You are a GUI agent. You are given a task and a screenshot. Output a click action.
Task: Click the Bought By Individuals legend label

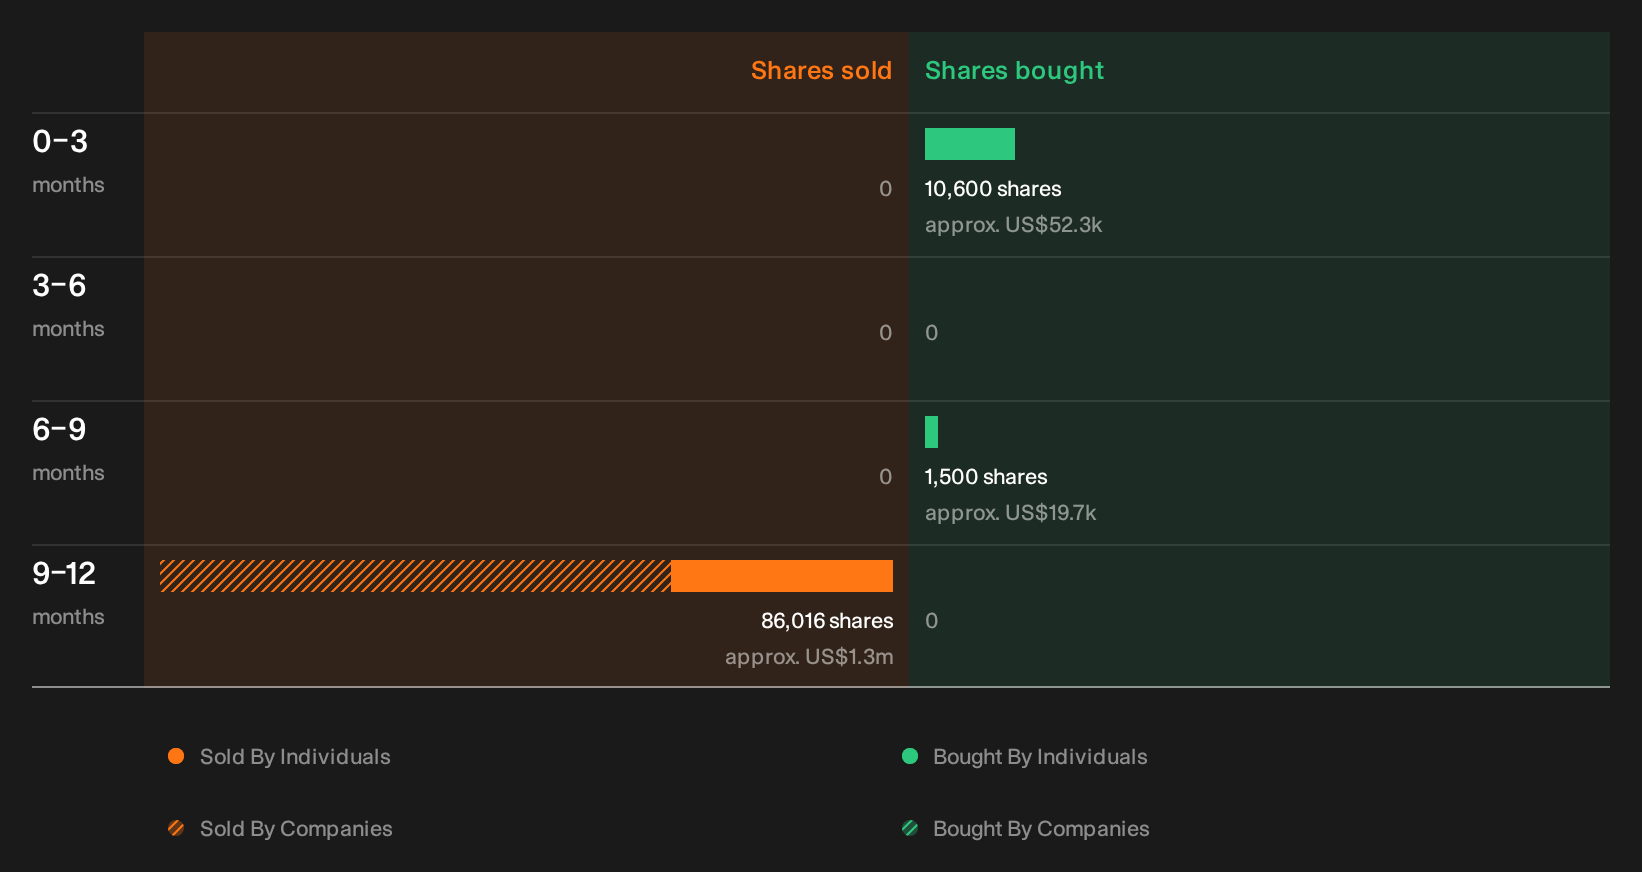pyautogui.click(x=1040, y=757)
